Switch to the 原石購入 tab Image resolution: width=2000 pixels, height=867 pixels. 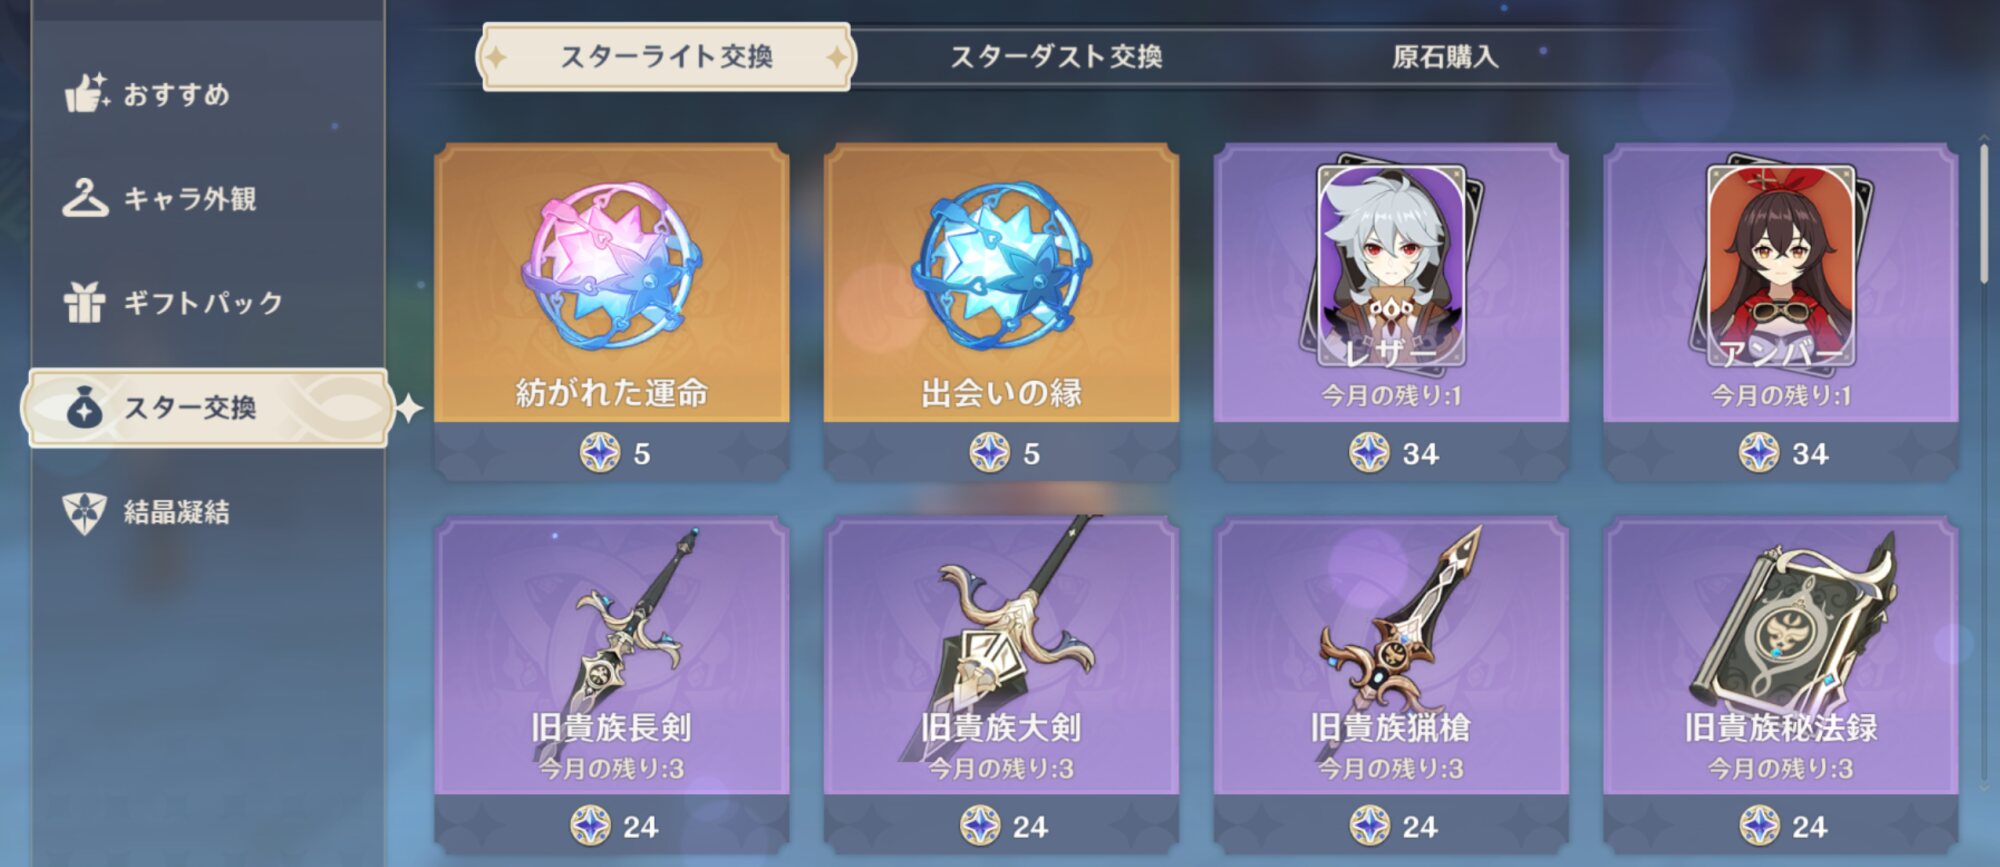[x=1445, y=57]
